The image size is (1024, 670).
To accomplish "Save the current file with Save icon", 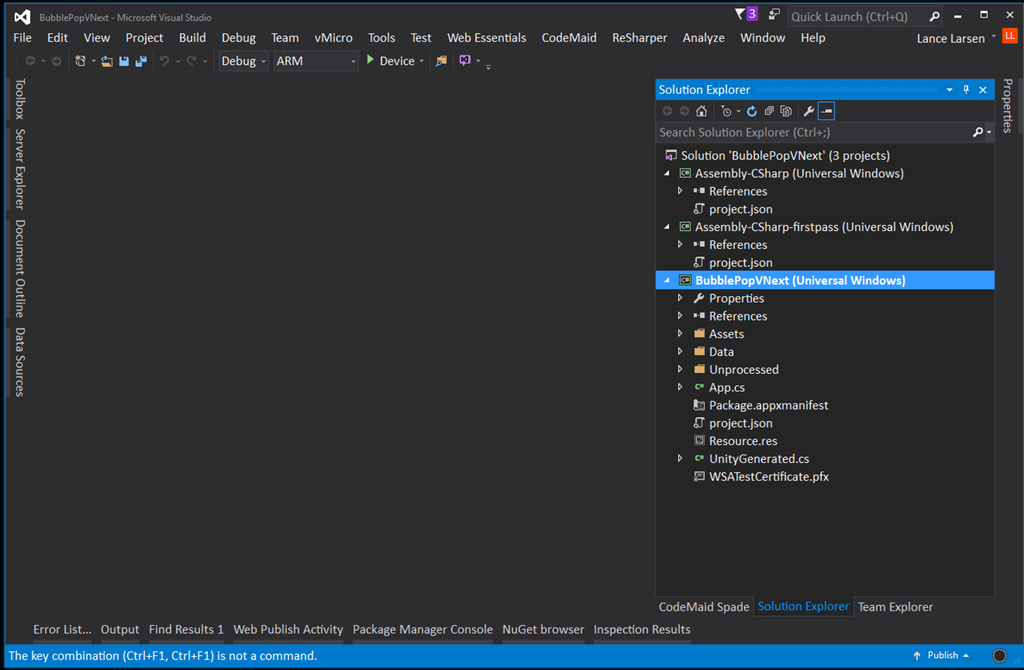I will point(123,61).
